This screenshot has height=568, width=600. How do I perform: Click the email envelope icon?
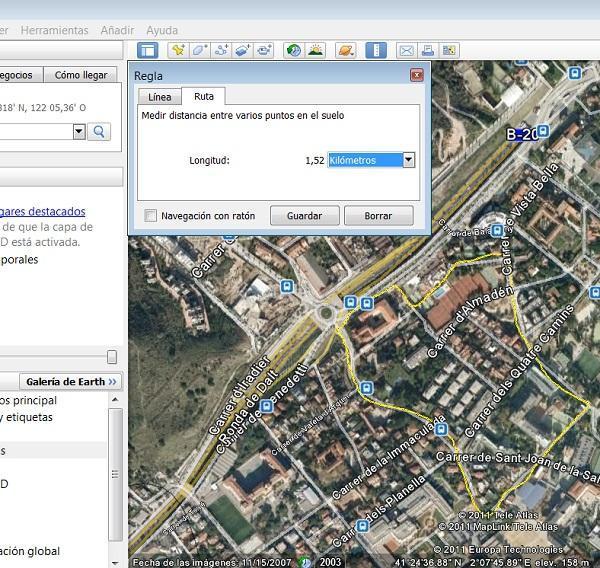click(x=406, y=50)
